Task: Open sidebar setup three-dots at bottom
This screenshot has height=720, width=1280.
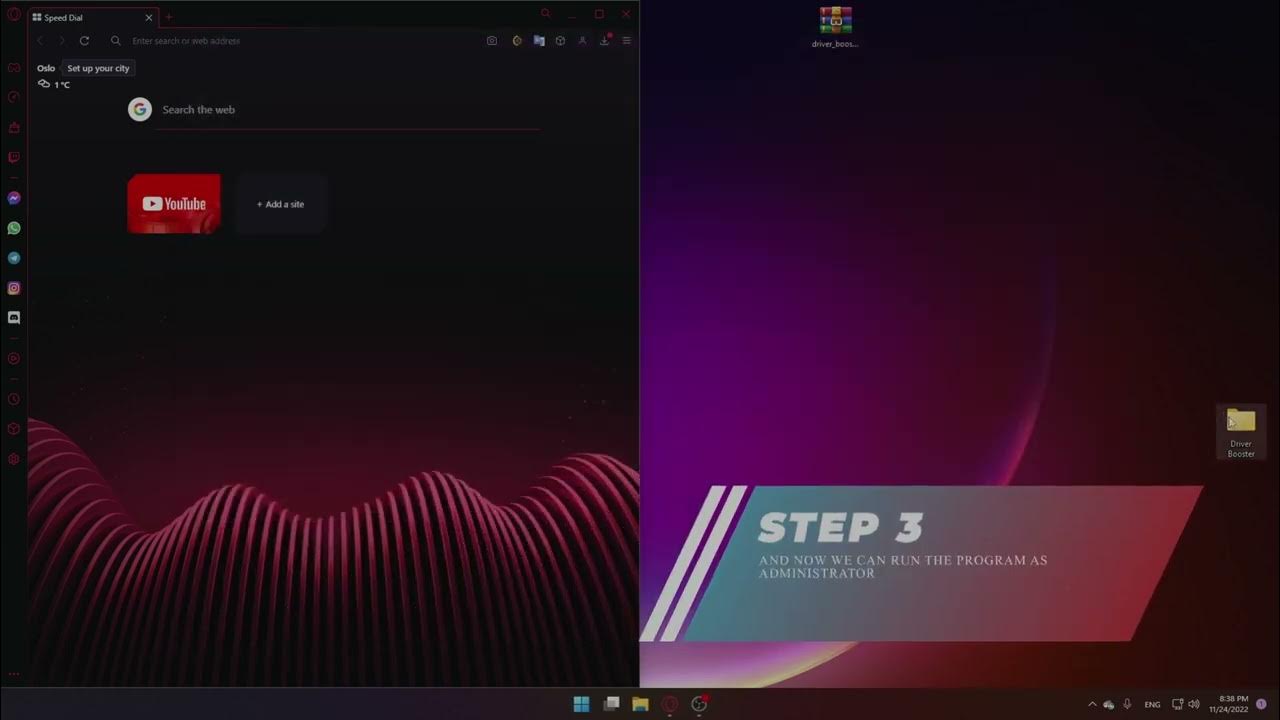Action: click(x=14, y=674)
